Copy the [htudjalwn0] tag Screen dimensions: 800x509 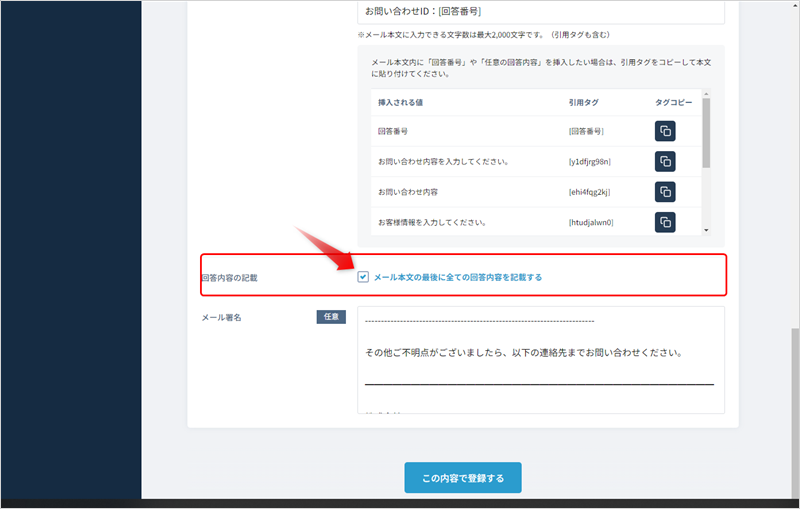tap(665, 222)
